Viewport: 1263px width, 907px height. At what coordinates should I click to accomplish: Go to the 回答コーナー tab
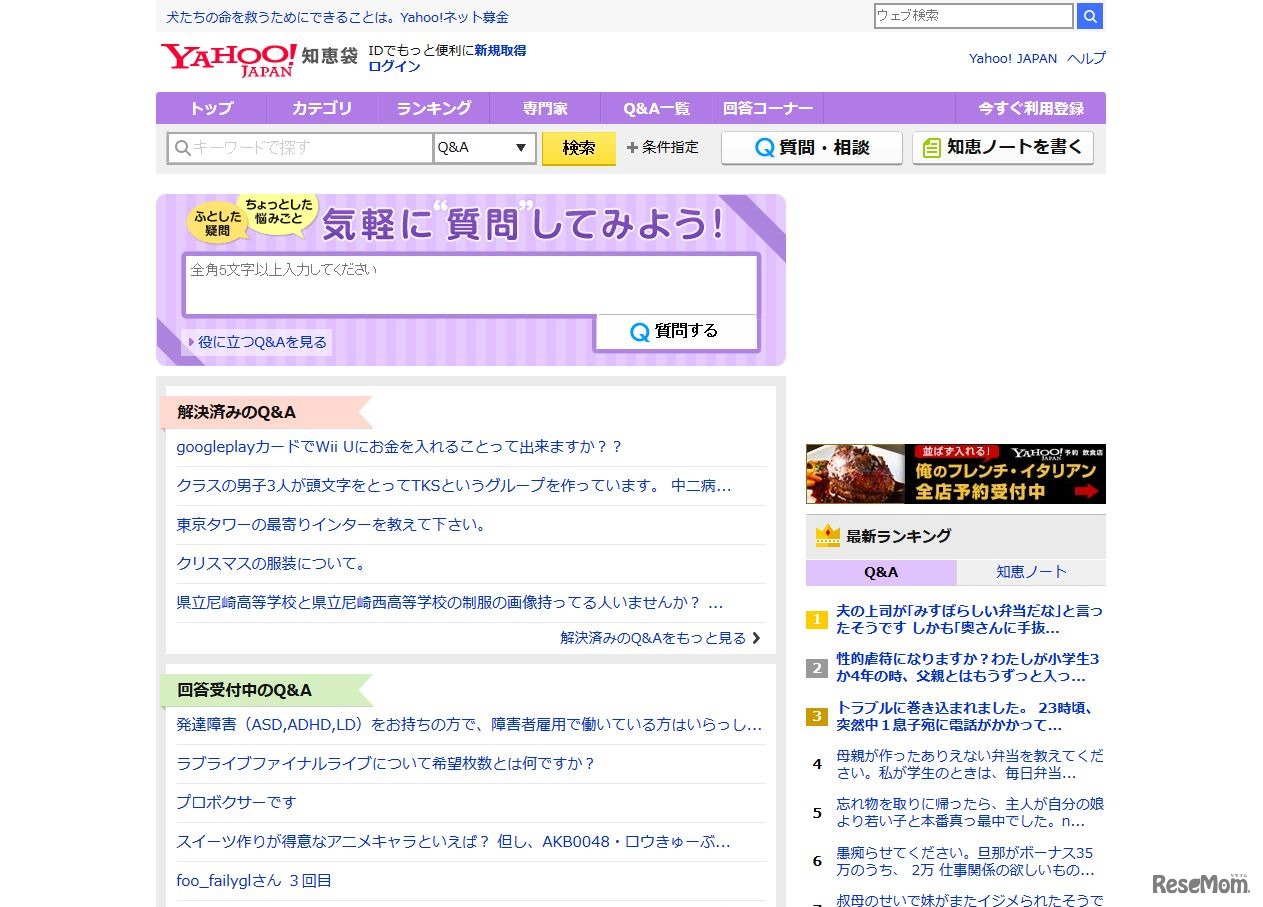pyautogui.click(x=767, y=107)
